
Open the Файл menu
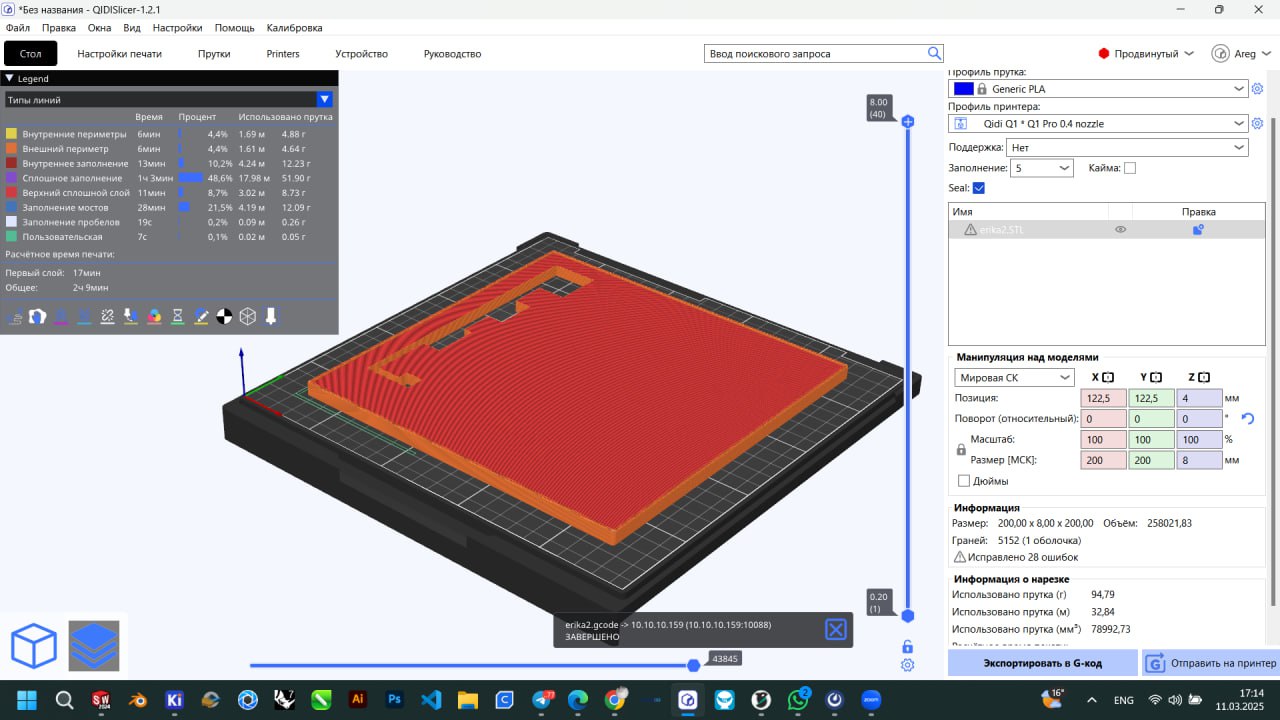17,28
